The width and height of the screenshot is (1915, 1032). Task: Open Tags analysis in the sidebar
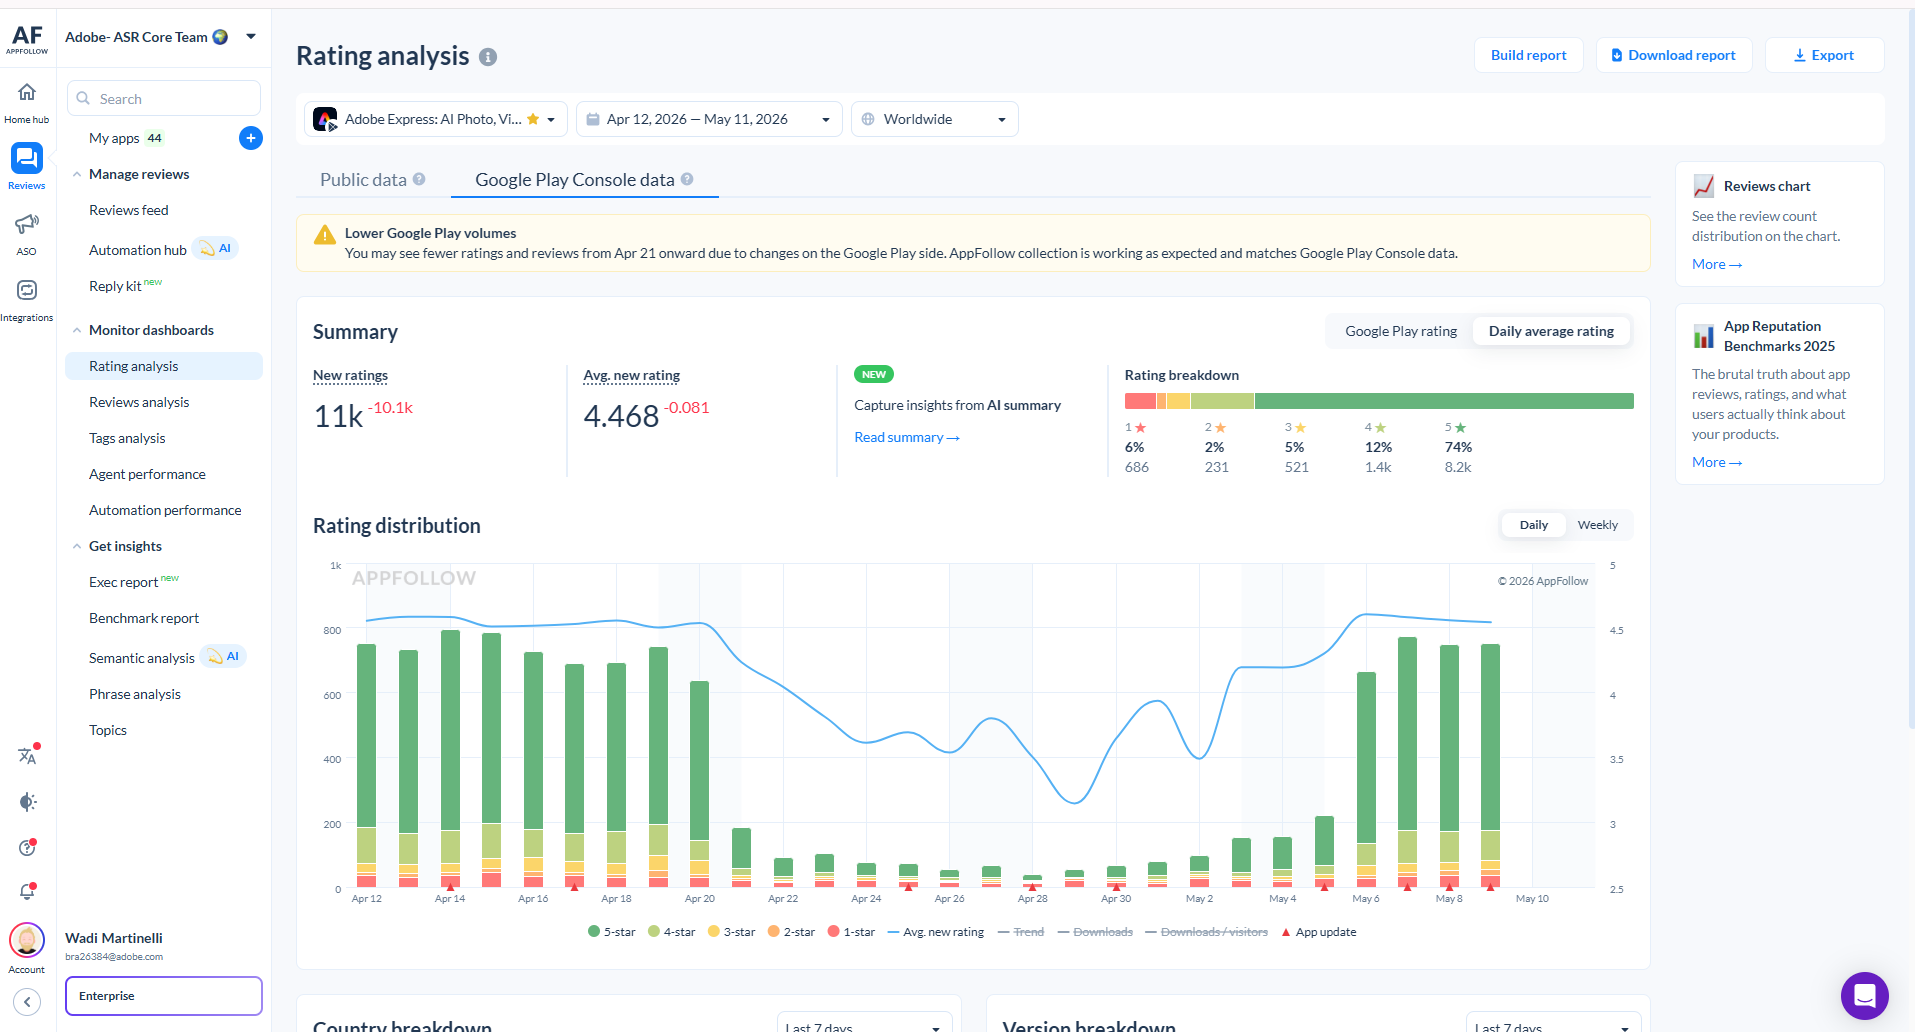127,438
